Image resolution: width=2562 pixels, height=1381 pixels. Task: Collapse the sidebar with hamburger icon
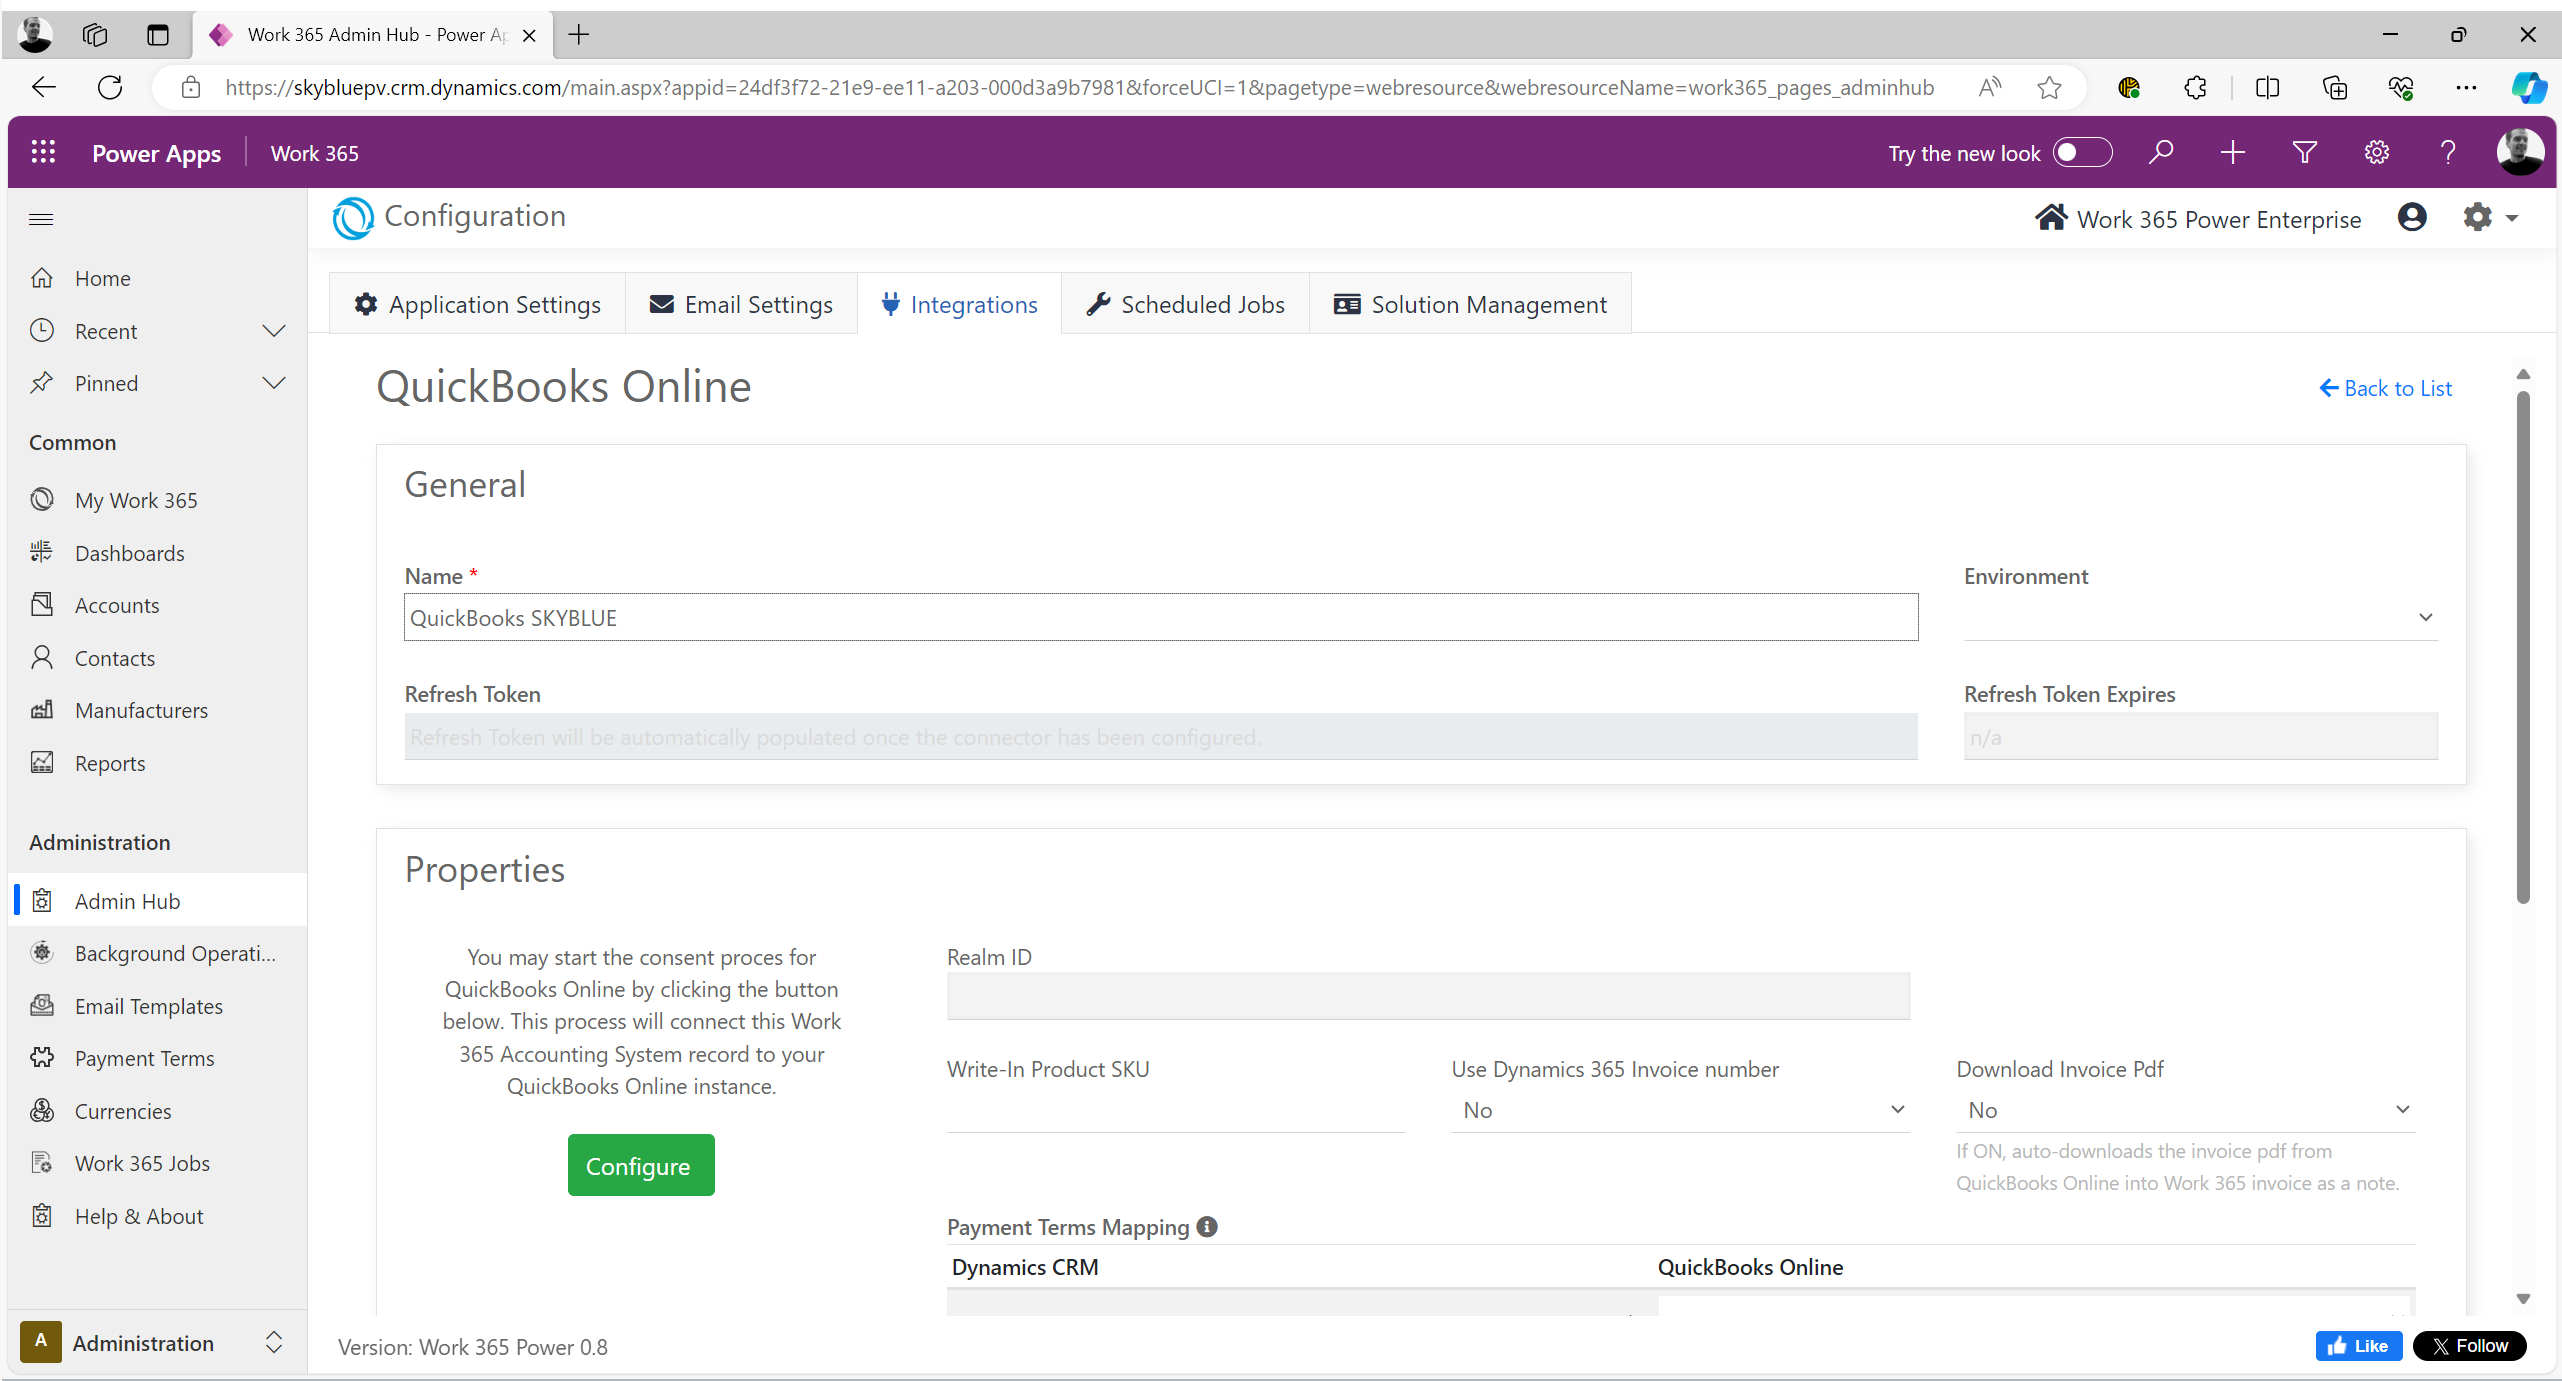[x=41, y=219]
